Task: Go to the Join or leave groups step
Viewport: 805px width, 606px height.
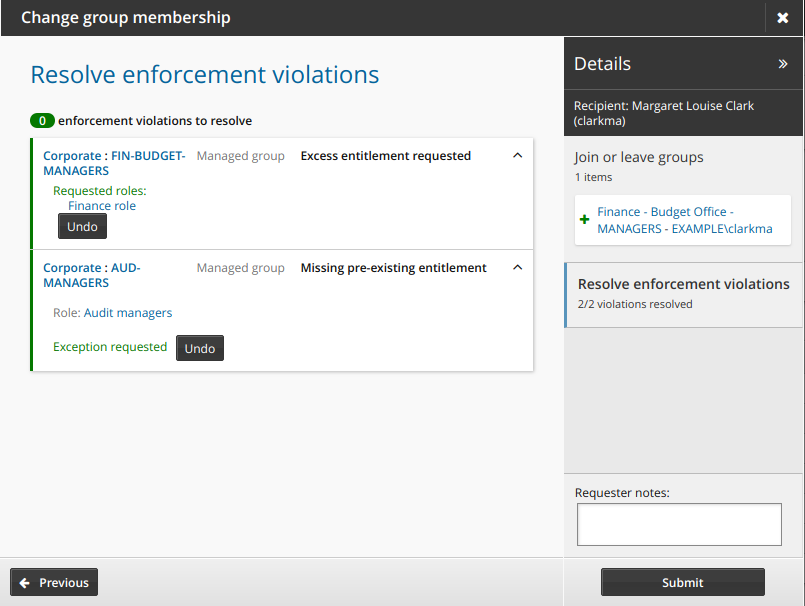Action: [x=638, y=157]
